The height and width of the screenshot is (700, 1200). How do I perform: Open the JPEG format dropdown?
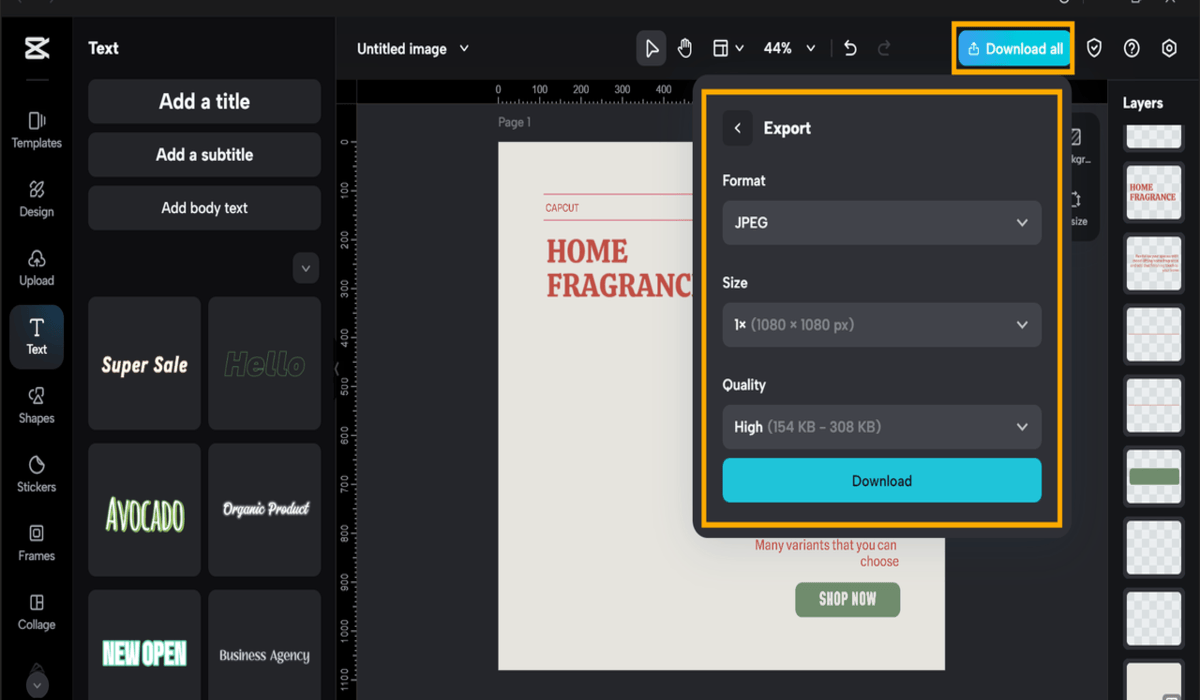tap(882, 222)
